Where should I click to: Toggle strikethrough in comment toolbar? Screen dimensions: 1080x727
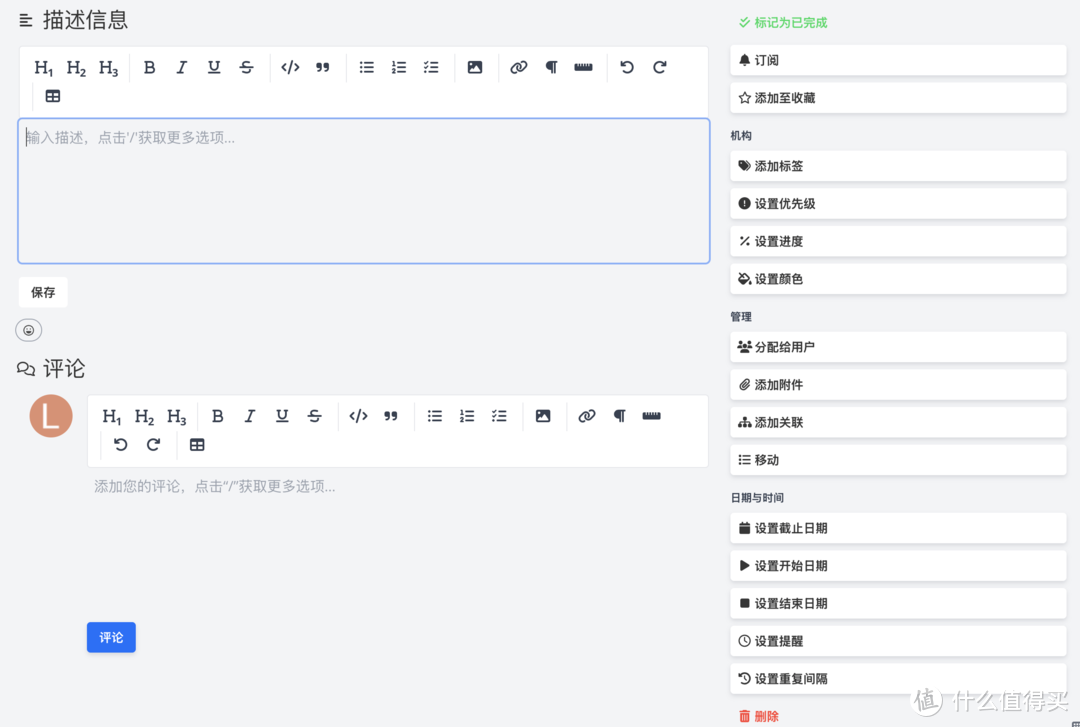click(314, 417)
